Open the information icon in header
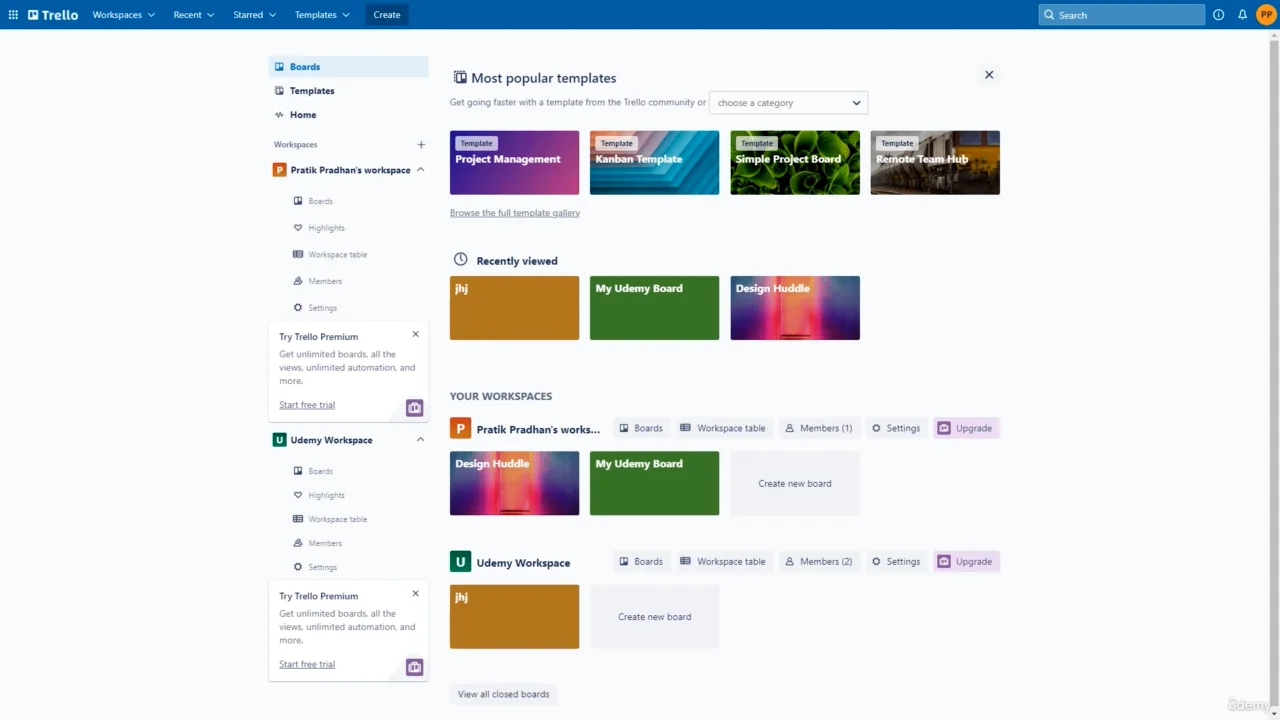Image resolution: width=1280 pixels, height=720 pixels. pyautogui.click(x=1218, y=15)
